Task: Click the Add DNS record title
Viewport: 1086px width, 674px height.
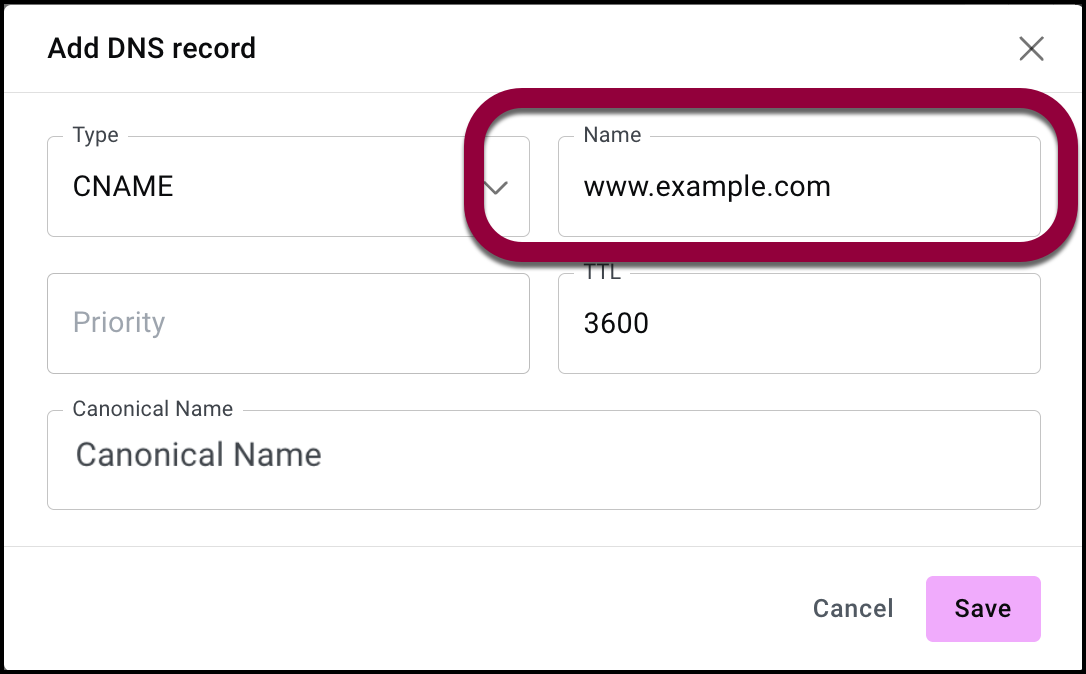Action: [x=152, y=48]
